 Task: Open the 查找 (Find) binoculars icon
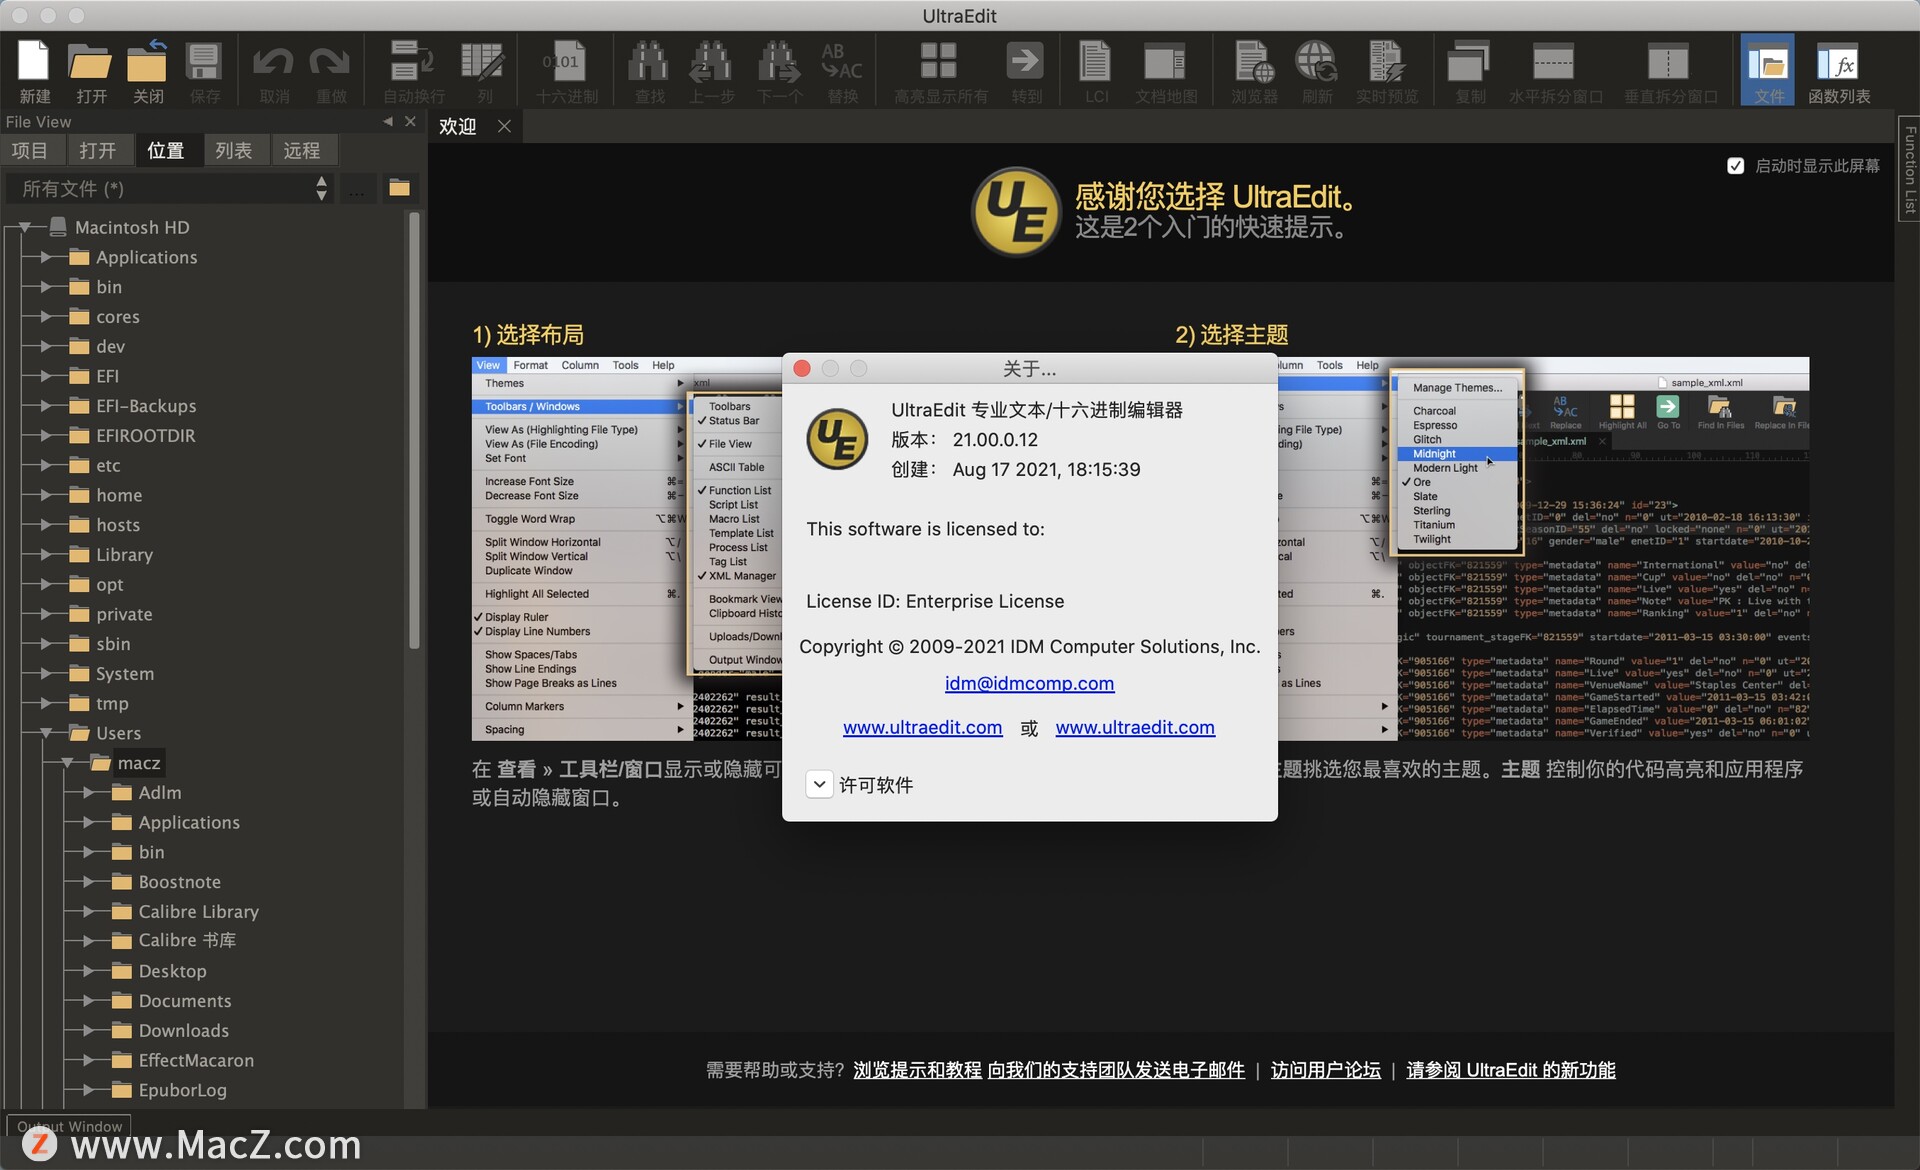(649, 70)
